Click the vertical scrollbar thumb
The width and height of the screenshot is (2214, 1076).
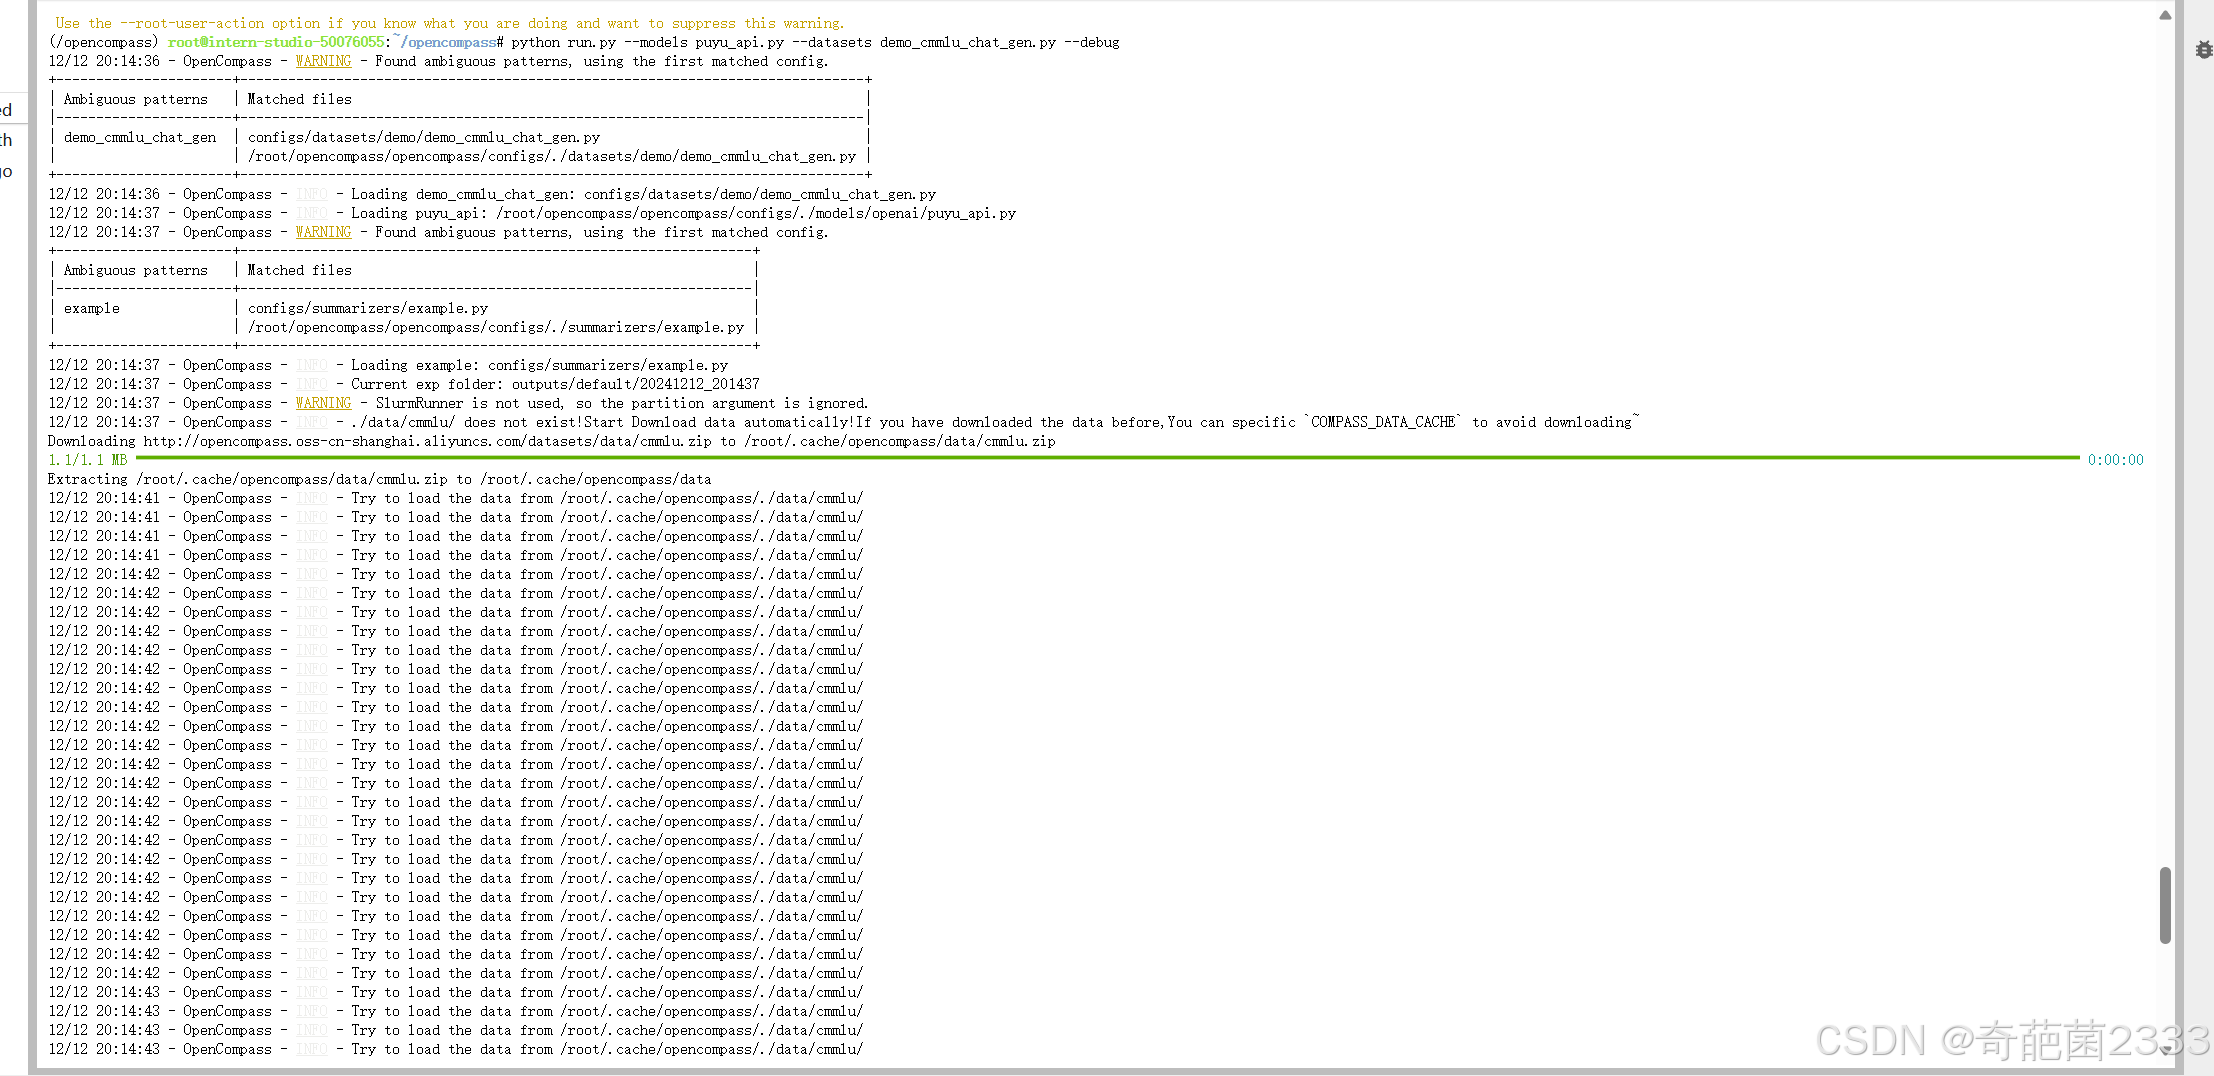(x=2166, y=905)
